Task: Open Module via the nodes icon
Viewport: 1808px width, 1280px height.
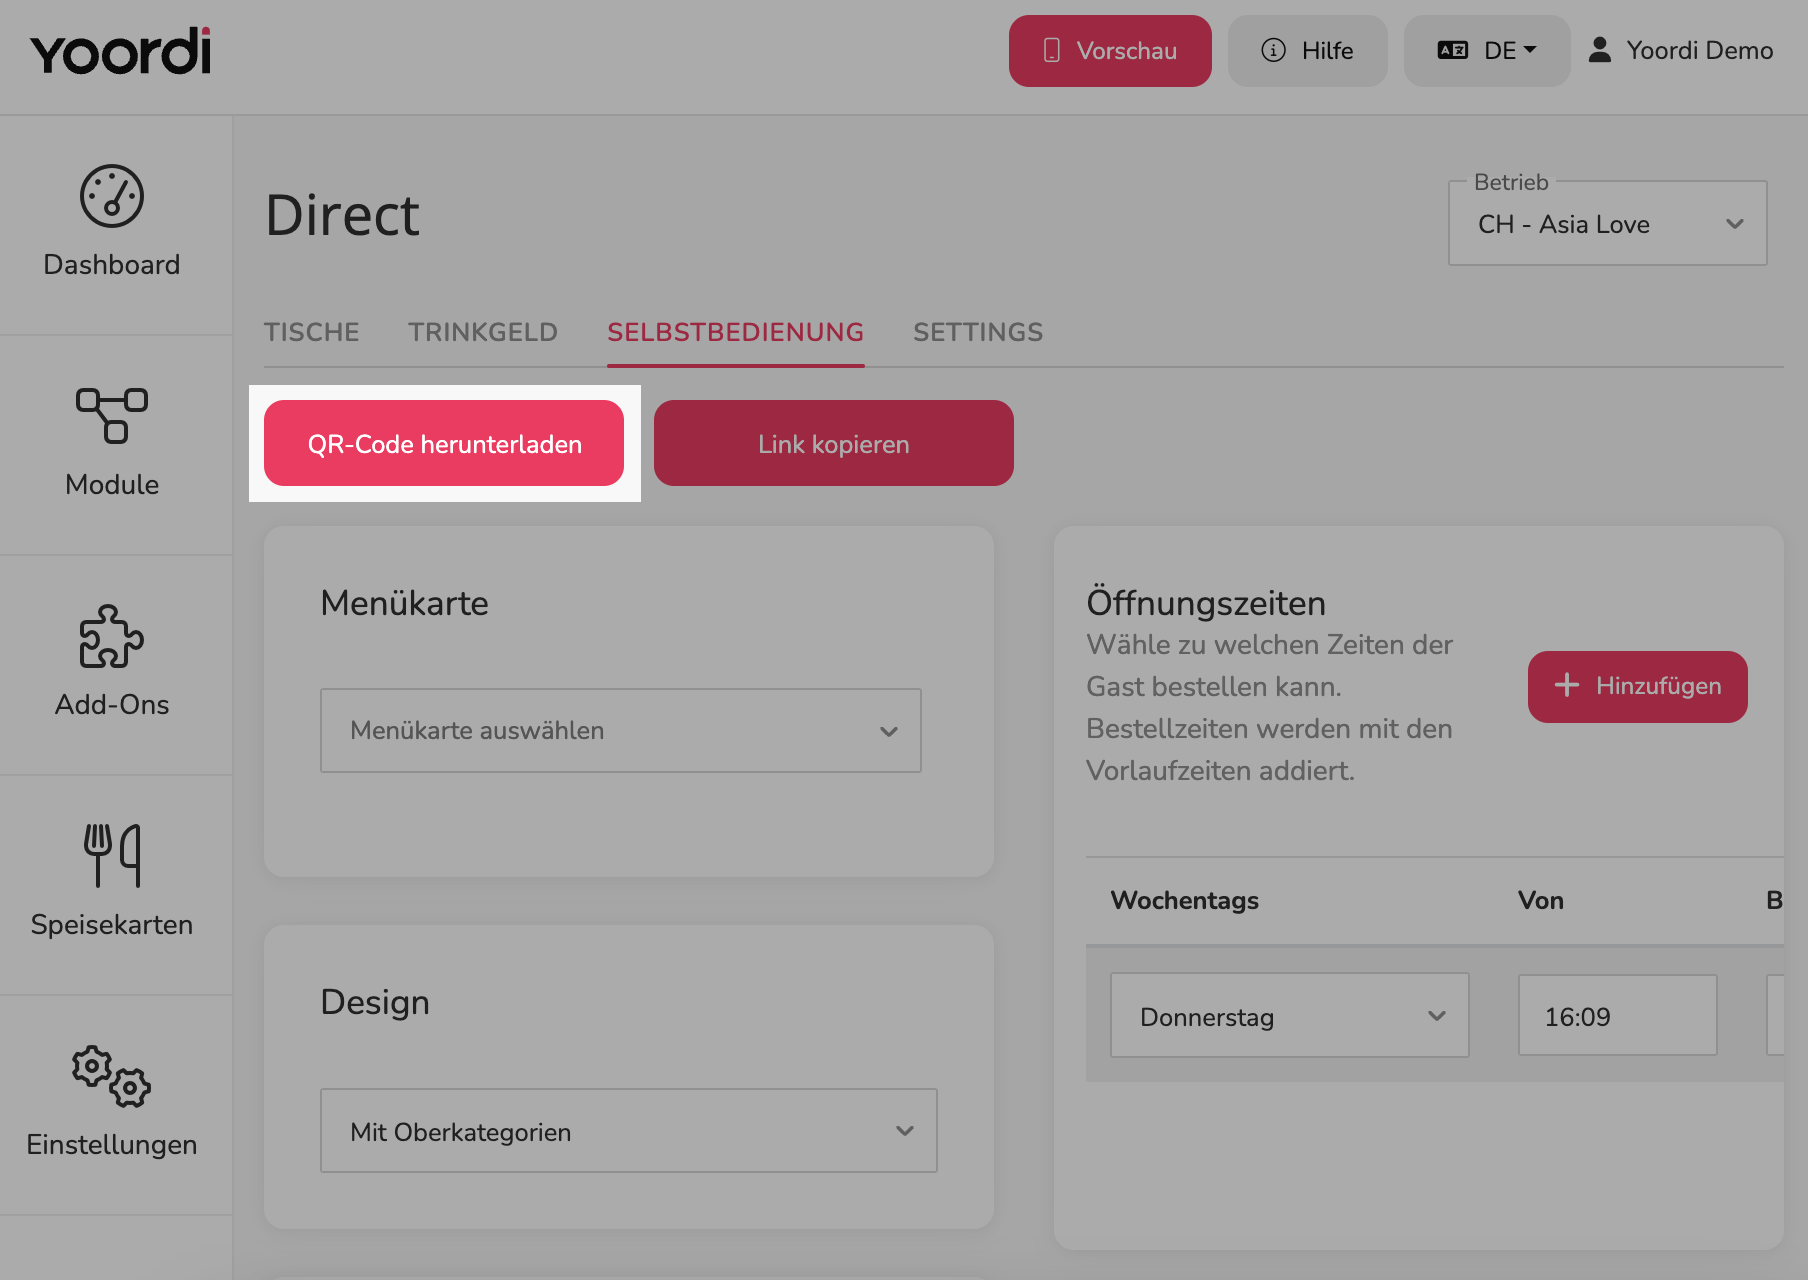Action: pyautogui.click(x=112, y=416)
